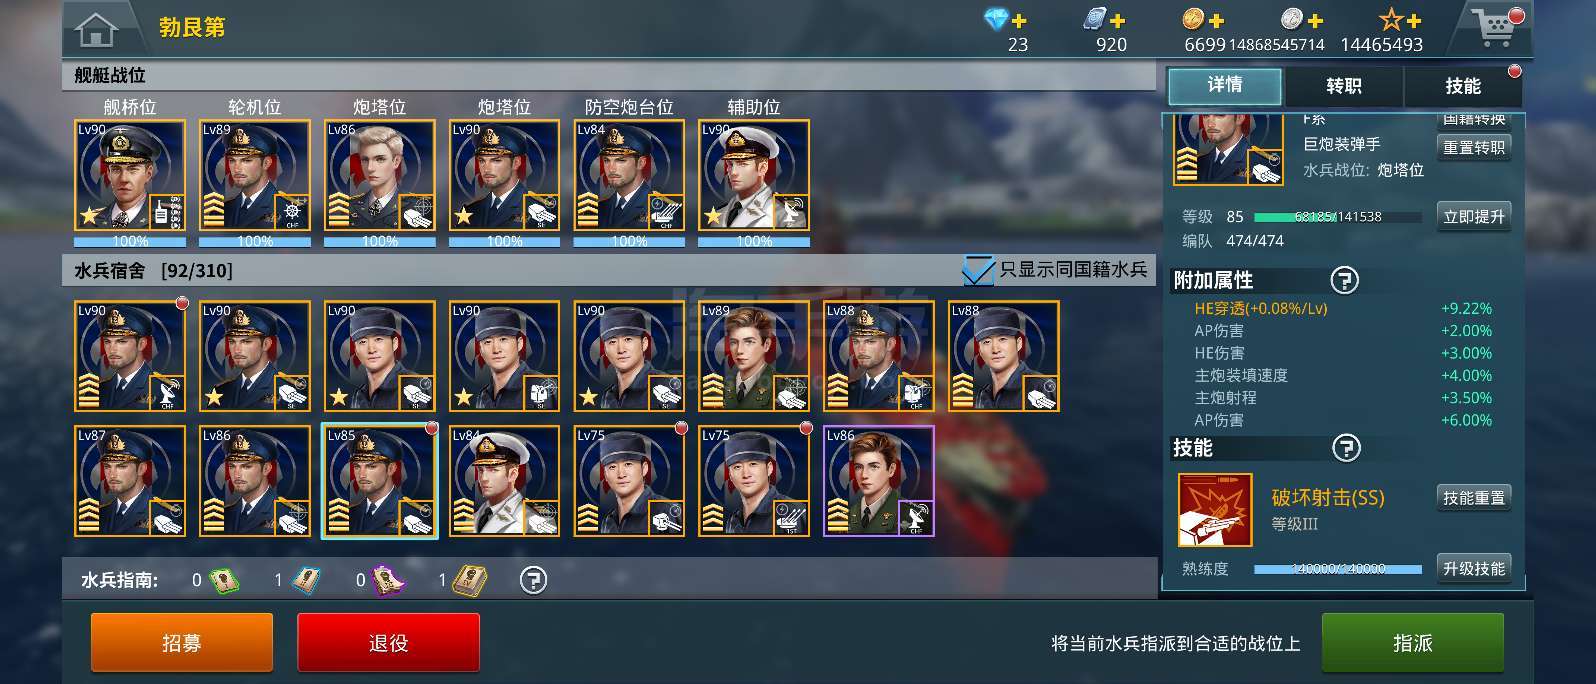Click the 立即提升 level button
The height and width of the screenshot is (684, 1596).
pos(1475,217)
